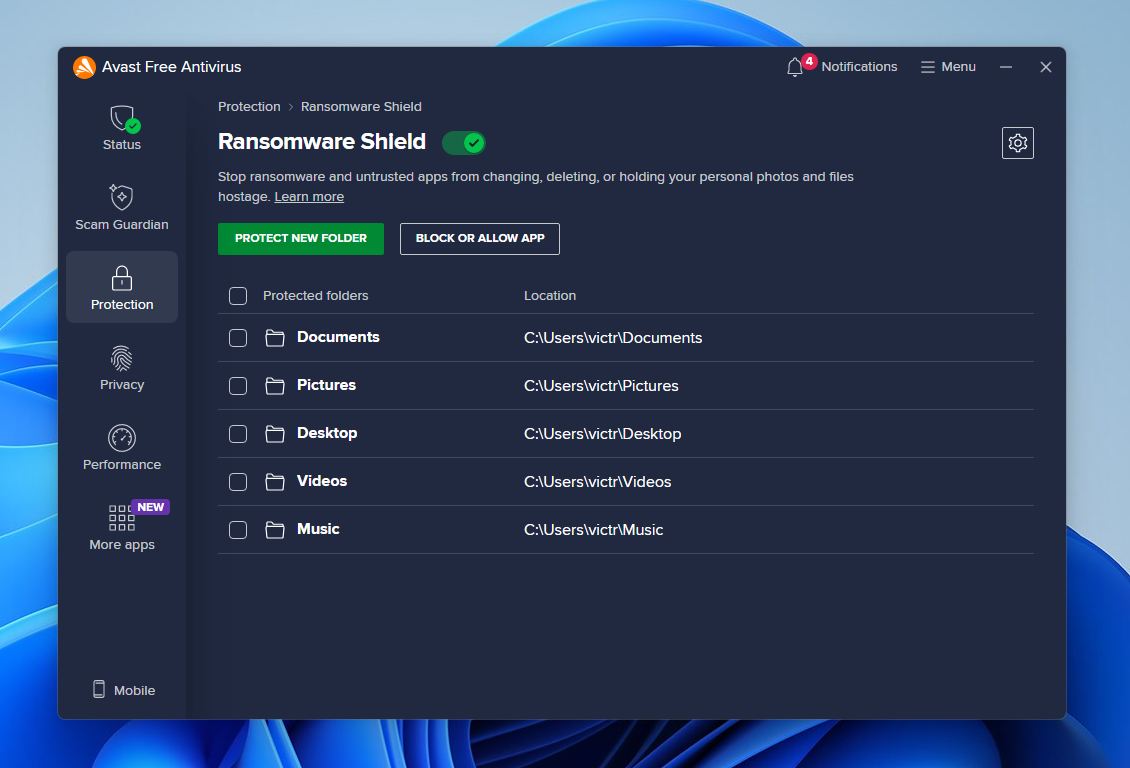Select the Music folder name
This screenshot has height=768, width=1130.
[x=318, y=529]
